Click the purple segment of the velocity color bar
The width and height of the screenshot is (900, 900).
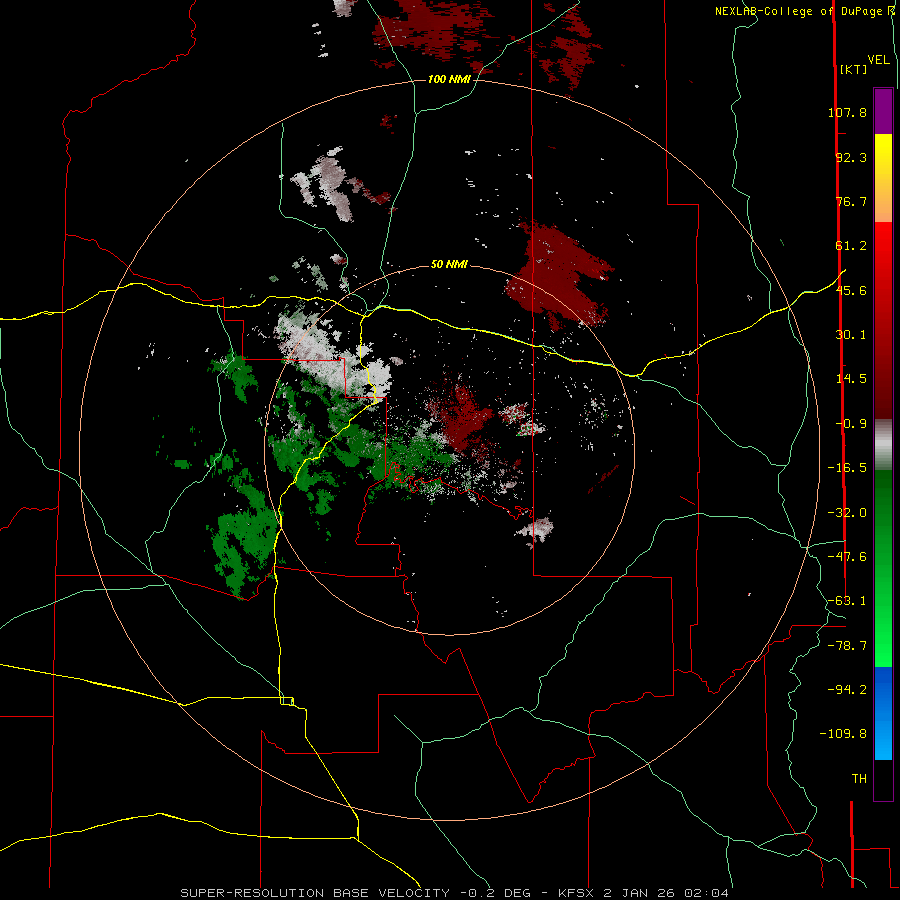[883, 111]
